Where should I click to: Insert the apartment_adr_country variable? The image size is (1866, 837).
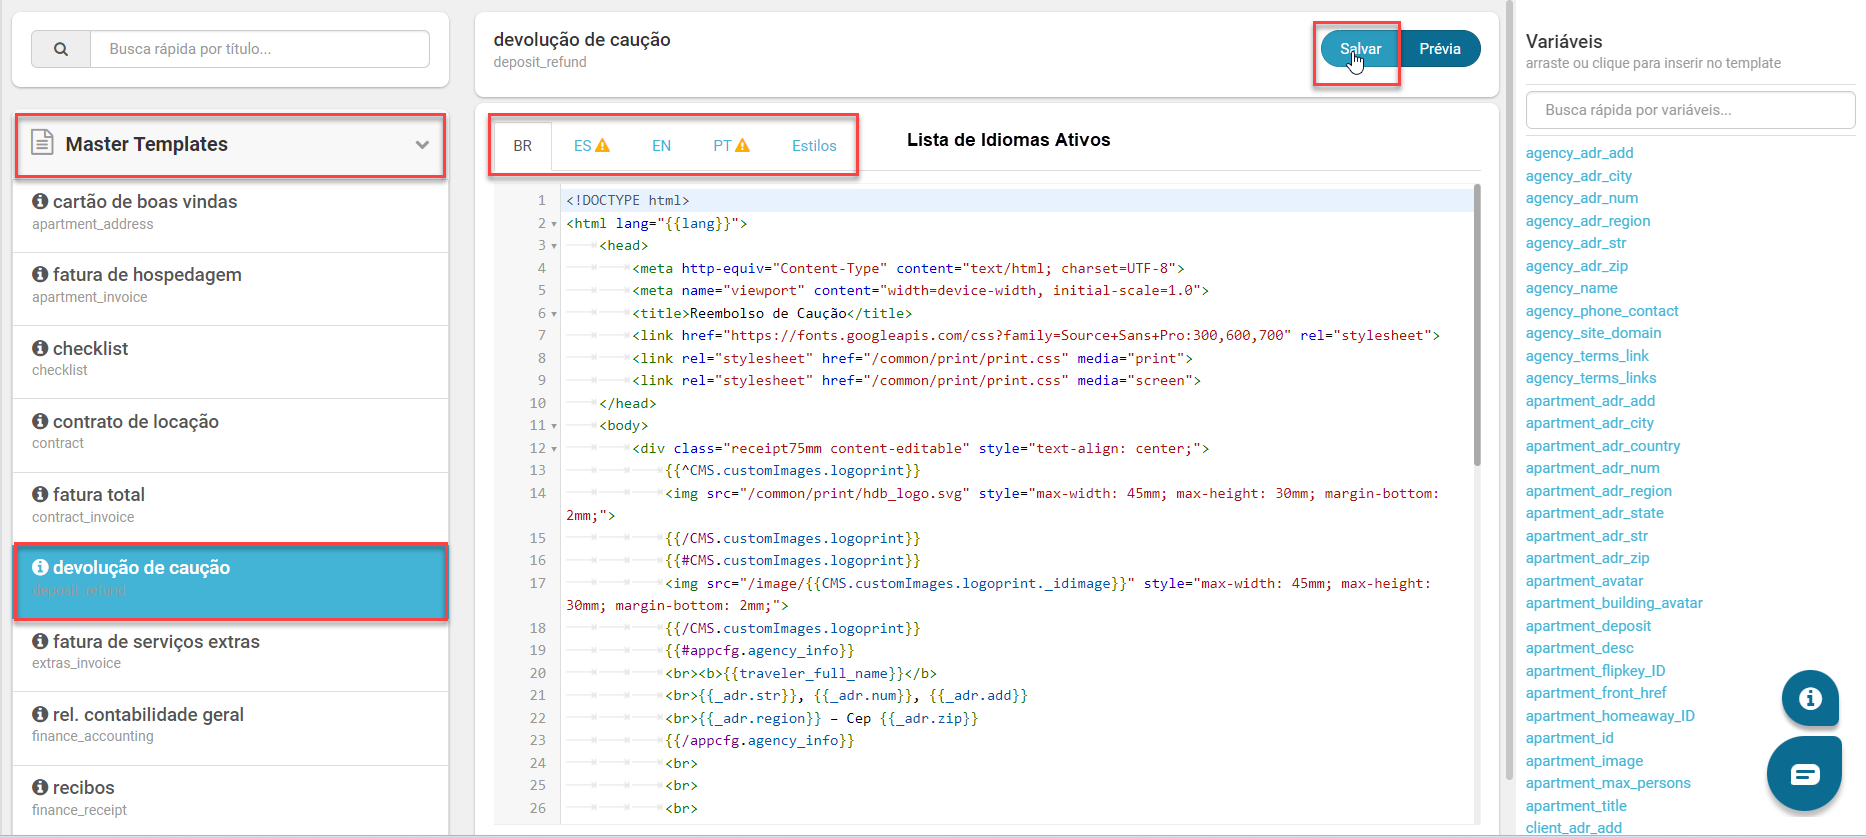coord(1602,446)
